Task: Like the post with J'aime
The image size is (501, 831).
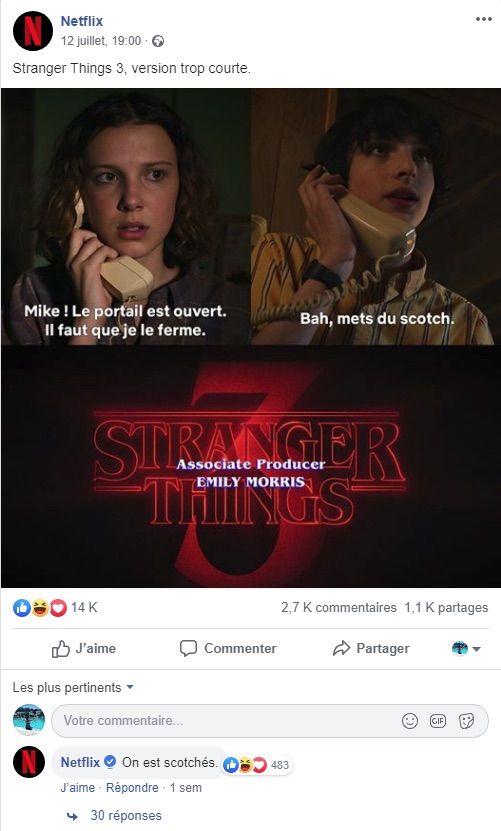Action: (84, 649)
